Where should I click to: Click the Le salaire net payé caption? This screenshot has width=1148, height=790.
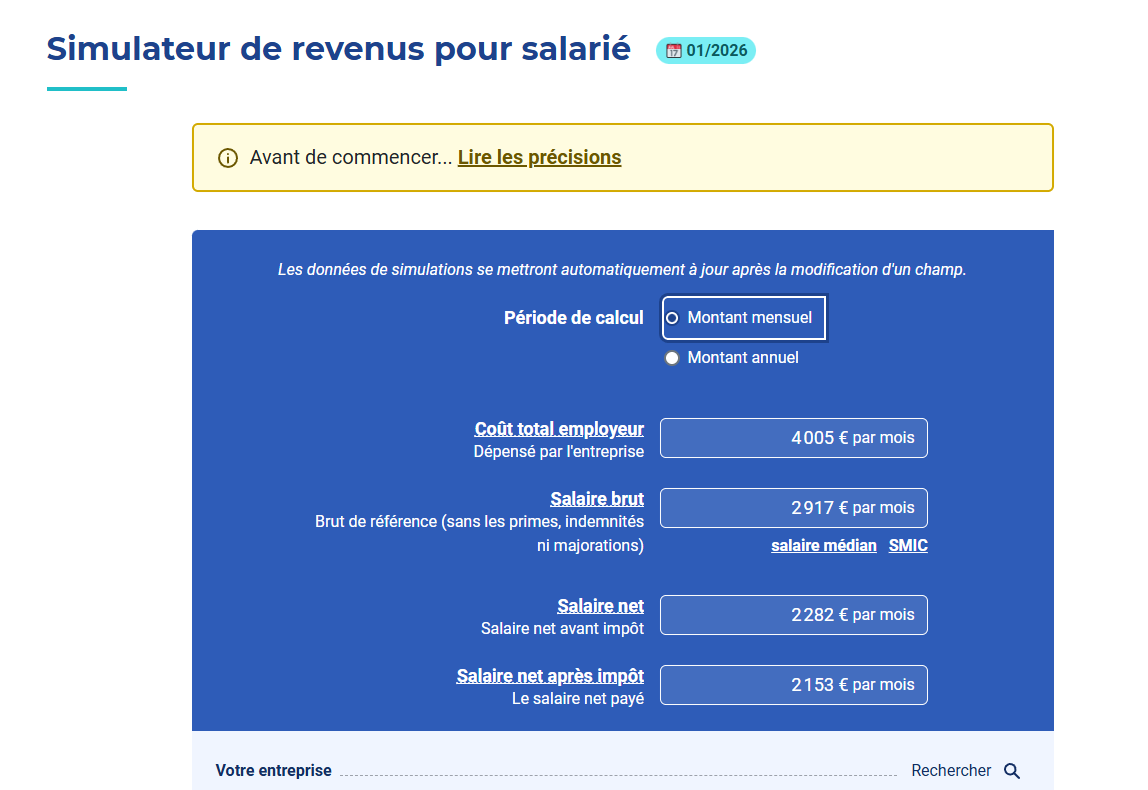(578, 699)
